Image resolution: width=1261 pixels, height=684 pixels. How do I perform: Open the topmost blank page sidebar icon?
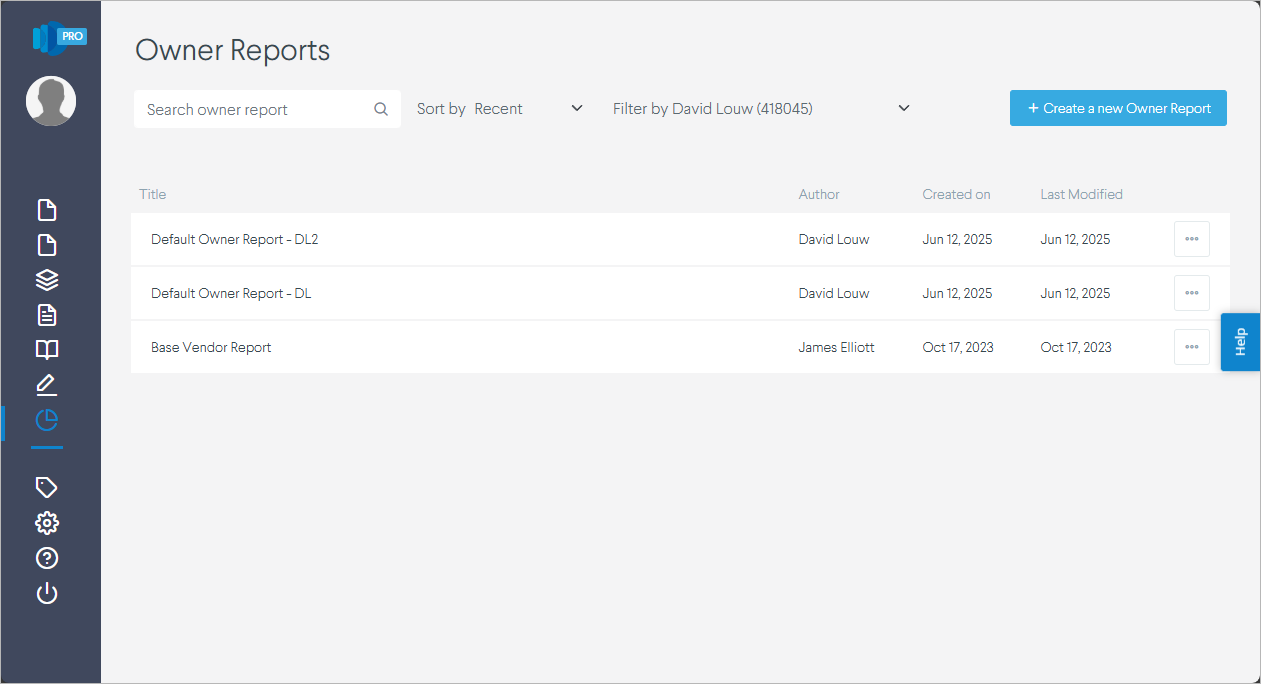(47, 210)
